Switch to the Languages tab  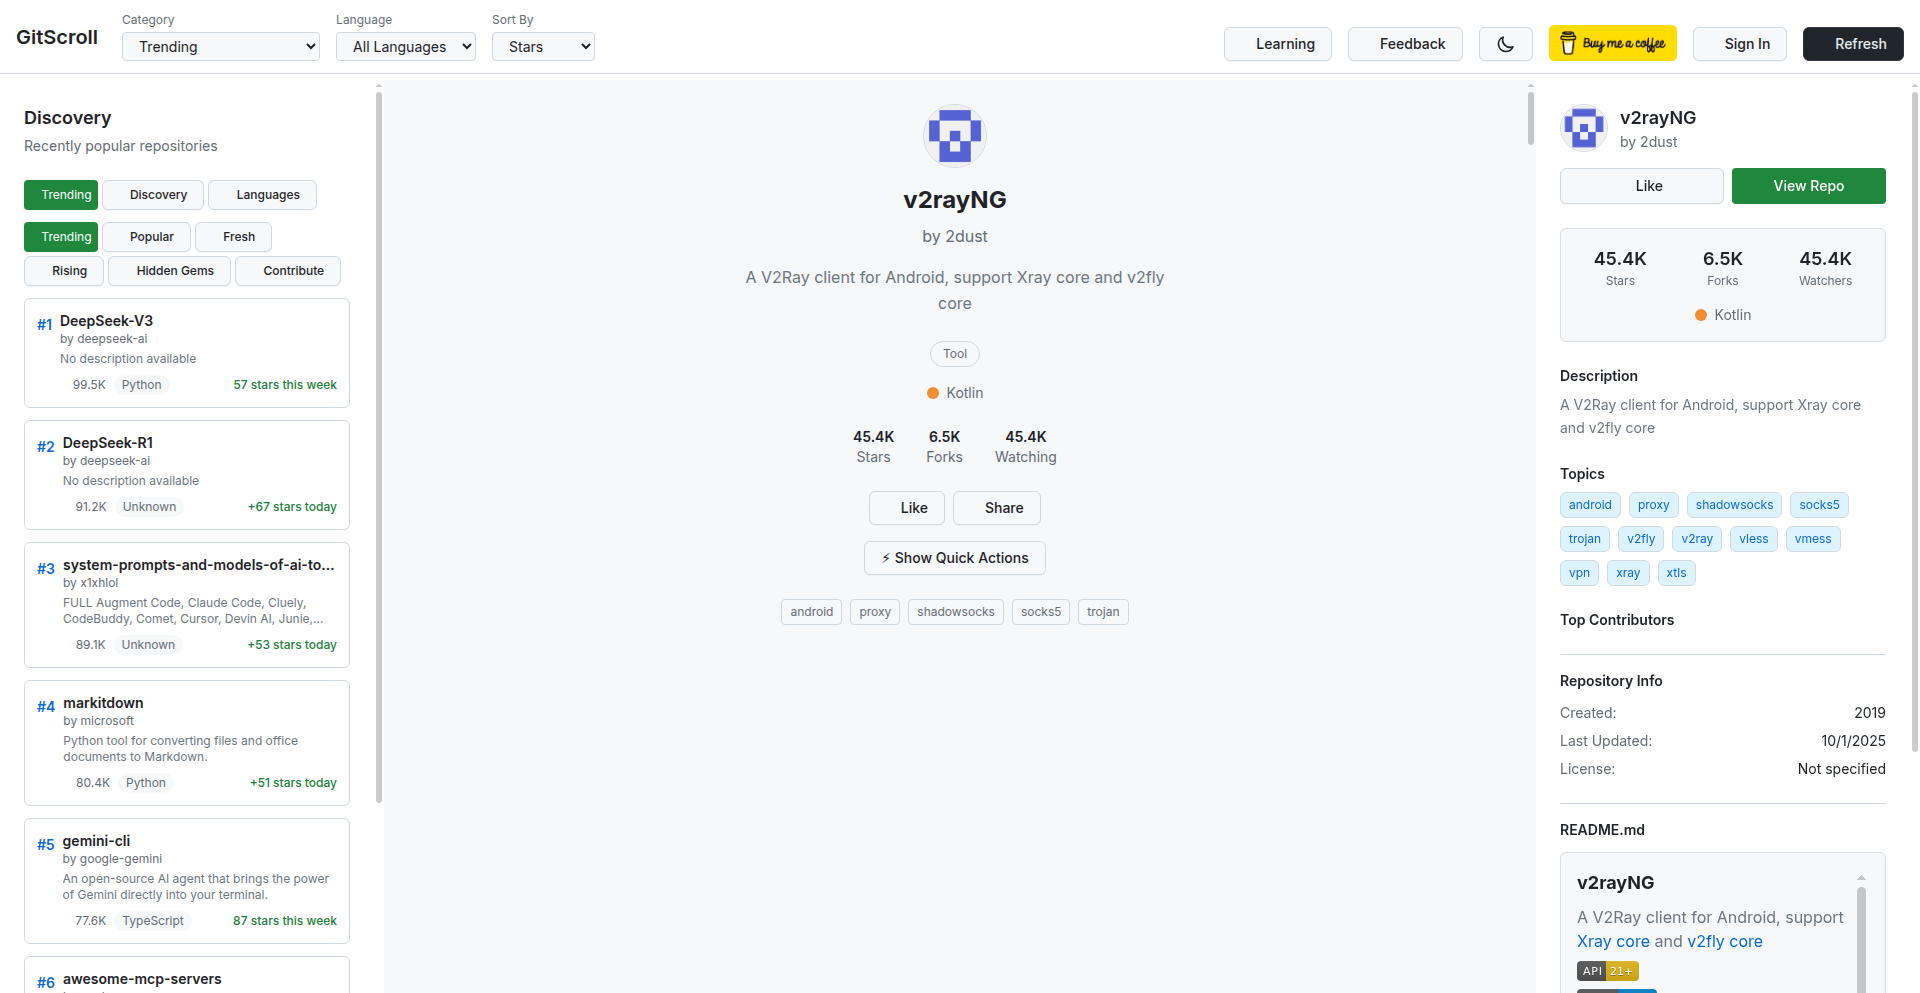(262, 195)
